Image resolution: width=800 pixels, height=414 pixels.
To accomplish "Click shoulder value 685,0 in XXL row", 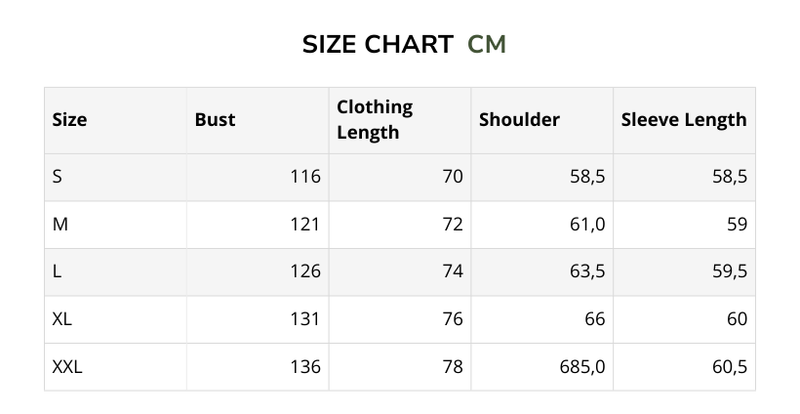I will [580, 367].
